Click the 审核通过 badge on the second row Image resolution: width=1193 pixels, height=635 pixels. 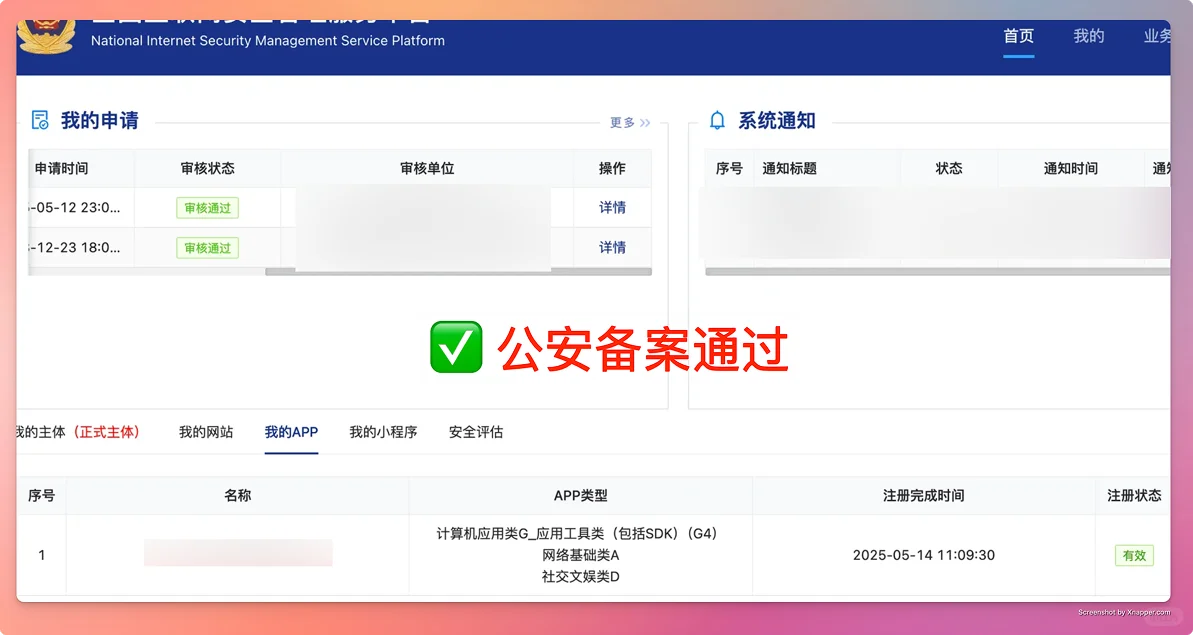207,247
